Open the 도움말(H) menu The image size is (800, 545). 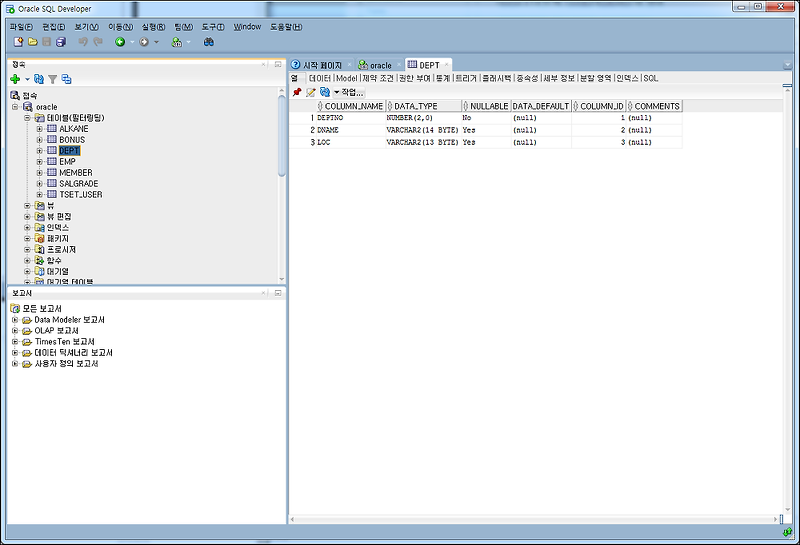[x=286, y=27]
